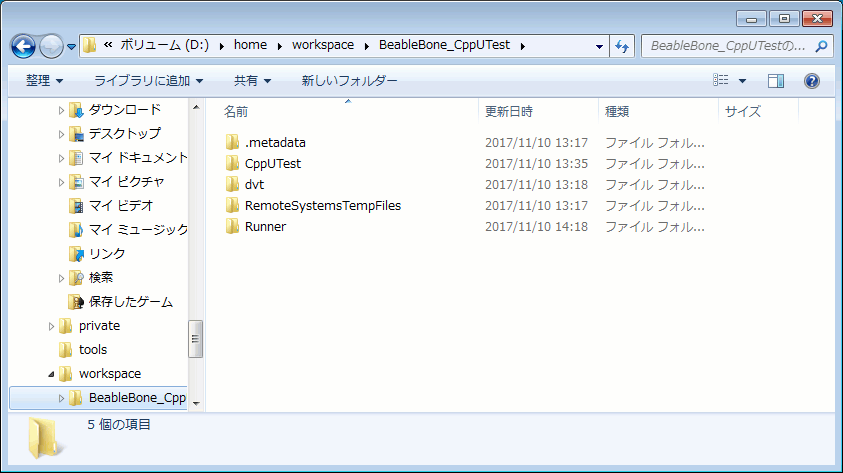Change view with the view icon

(x=720, y=81)
